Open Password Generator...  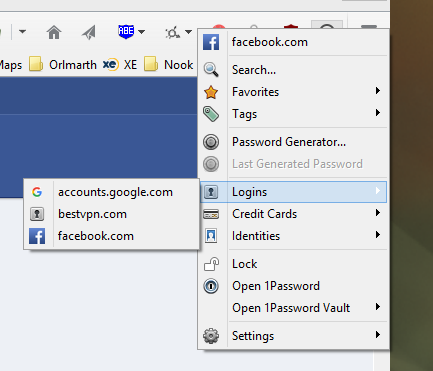click(293, 142)
